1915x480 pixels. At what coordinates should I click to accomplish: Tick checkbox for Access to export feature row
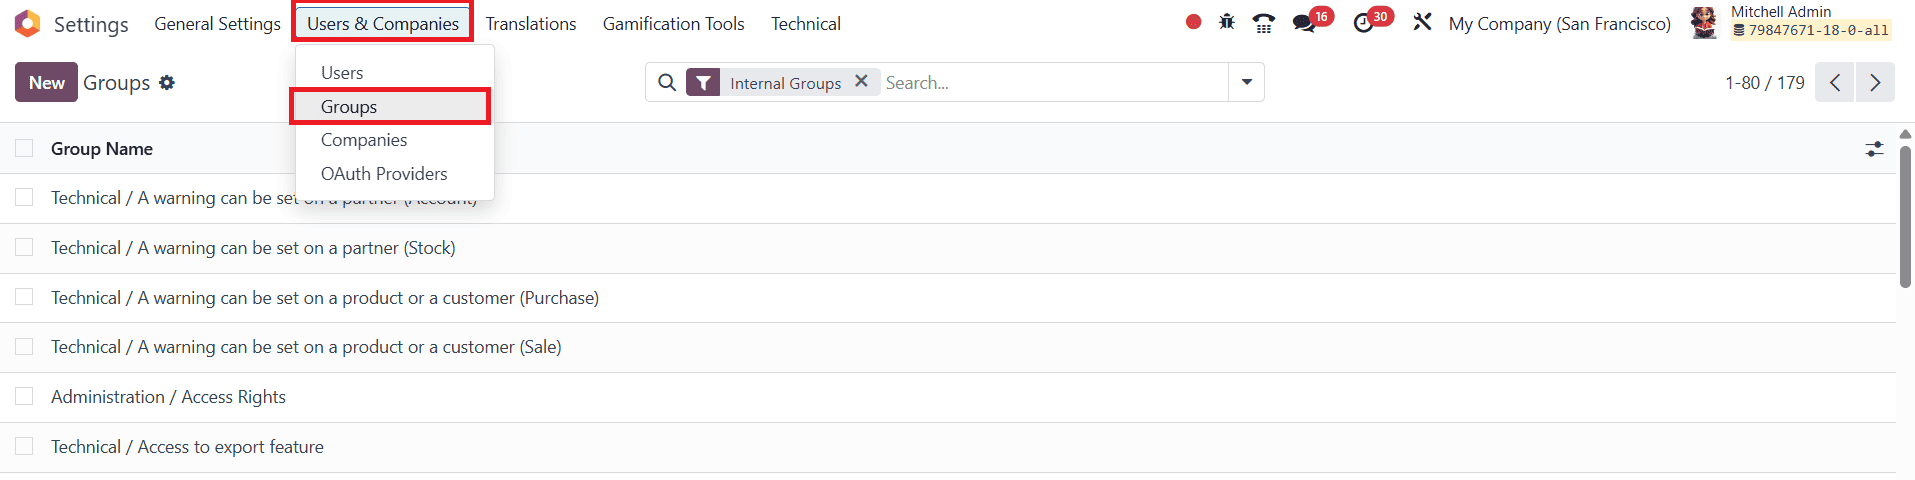(24, 446)
